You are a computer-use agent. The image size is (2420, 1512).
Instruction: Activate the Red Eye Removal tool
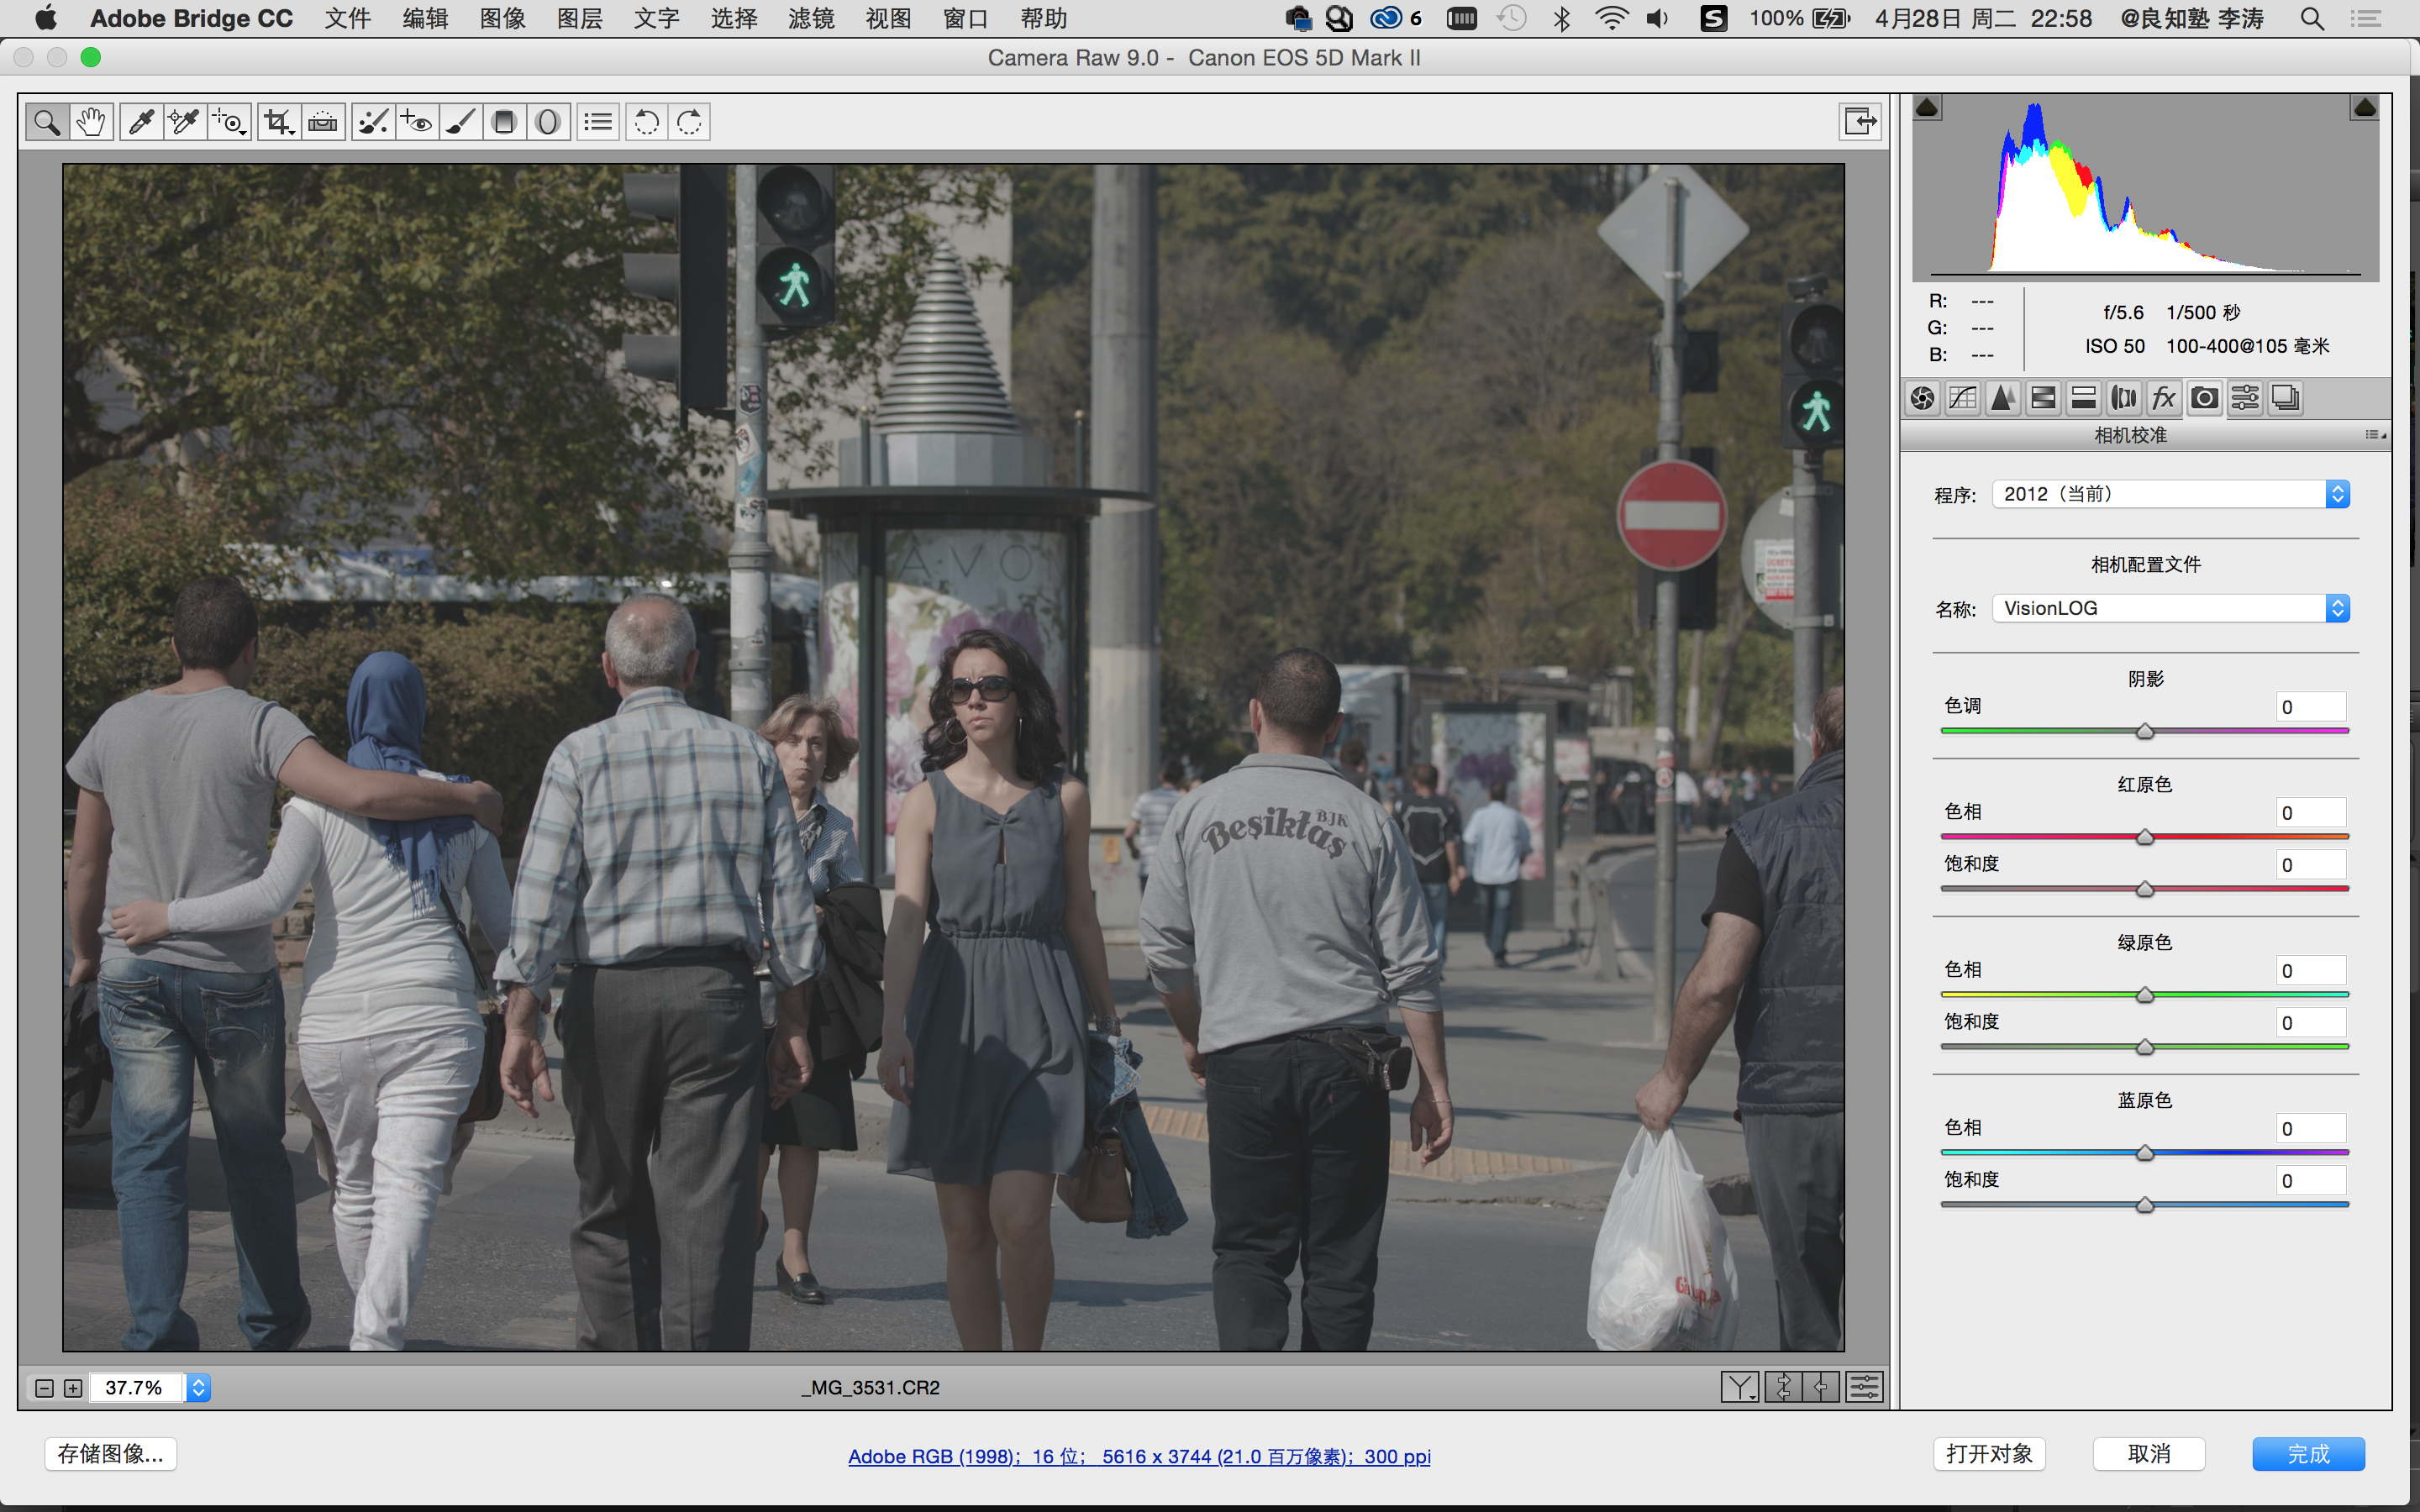(x=416, y=122)
